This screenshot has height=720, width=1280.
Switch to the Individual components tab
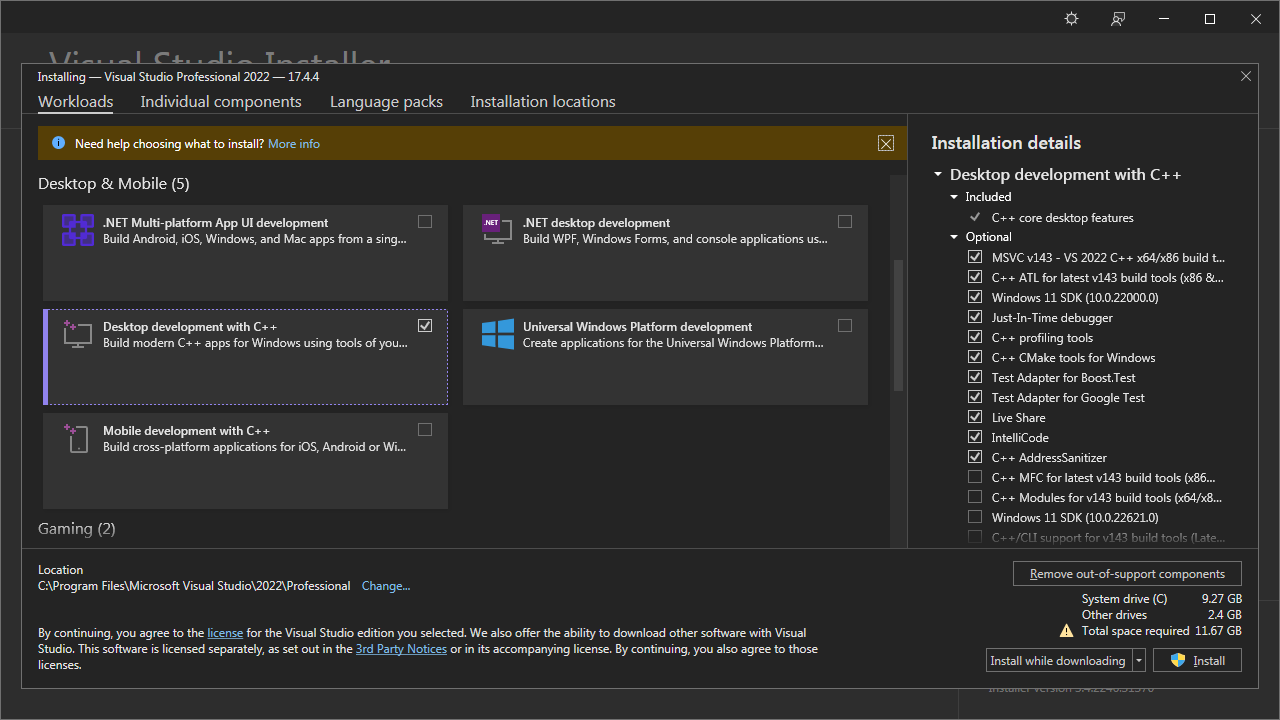point(221,102)
